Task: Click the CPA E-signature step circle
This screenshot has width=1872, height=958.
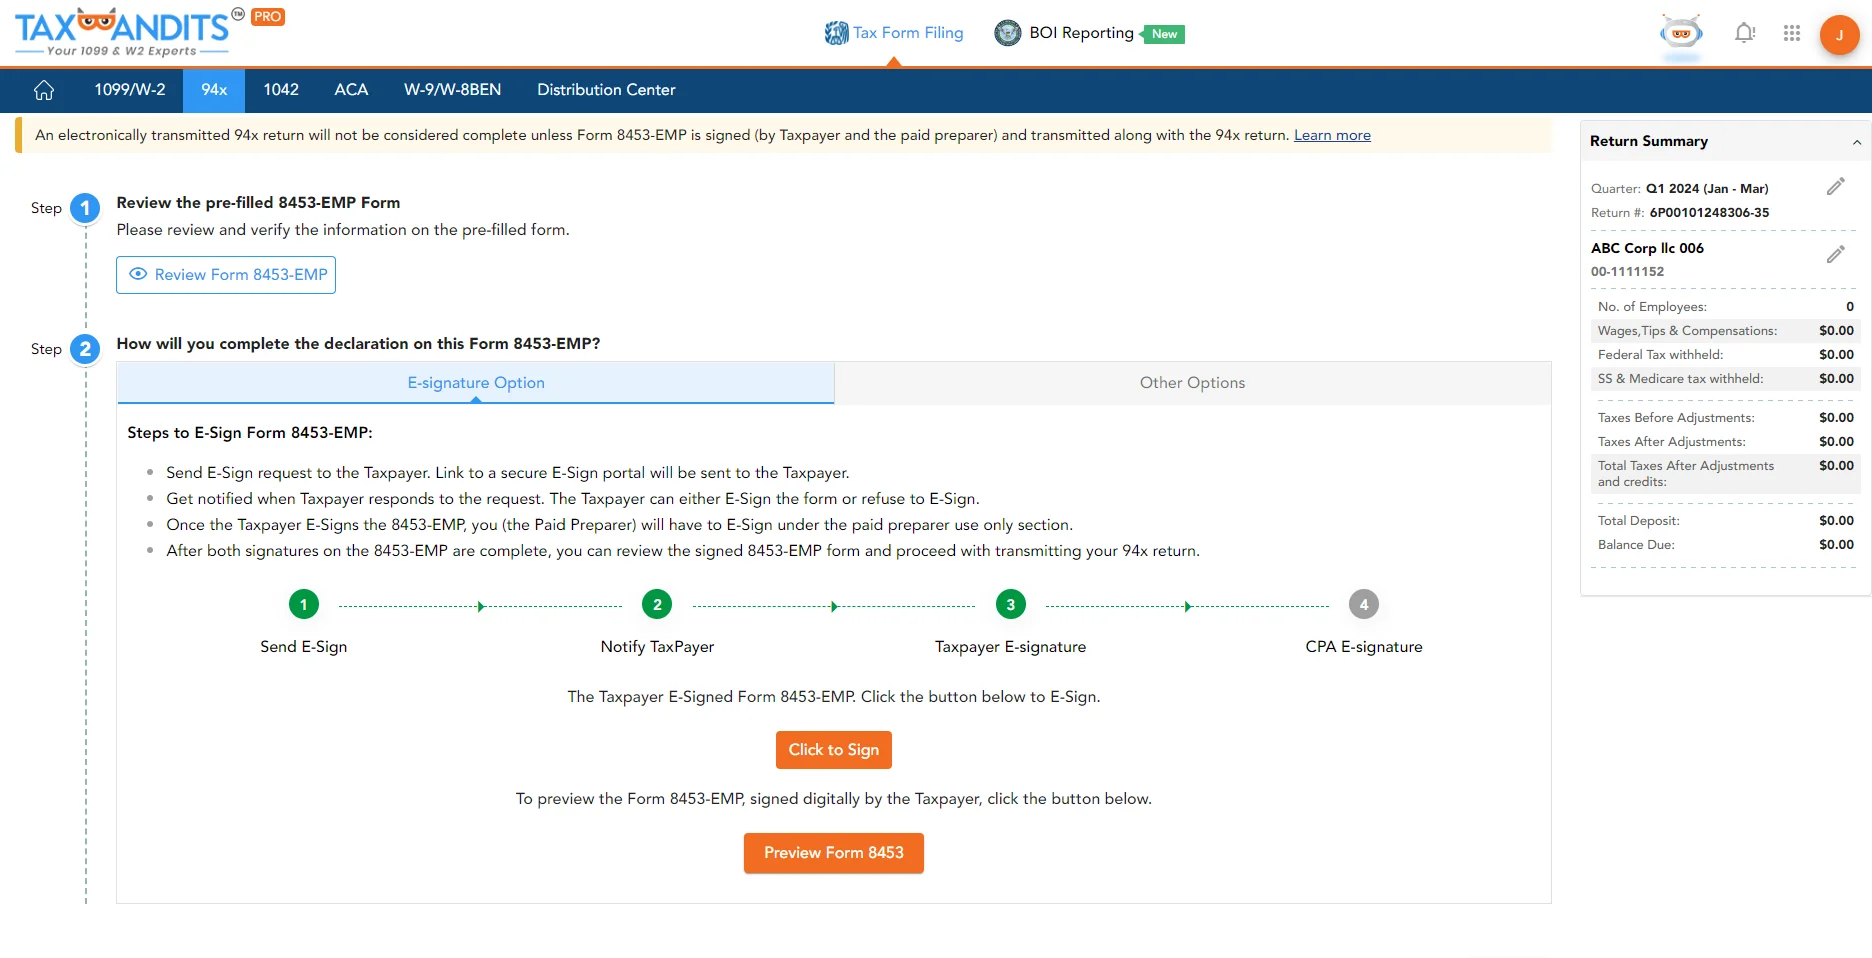Action: [x=1364, y=604]
